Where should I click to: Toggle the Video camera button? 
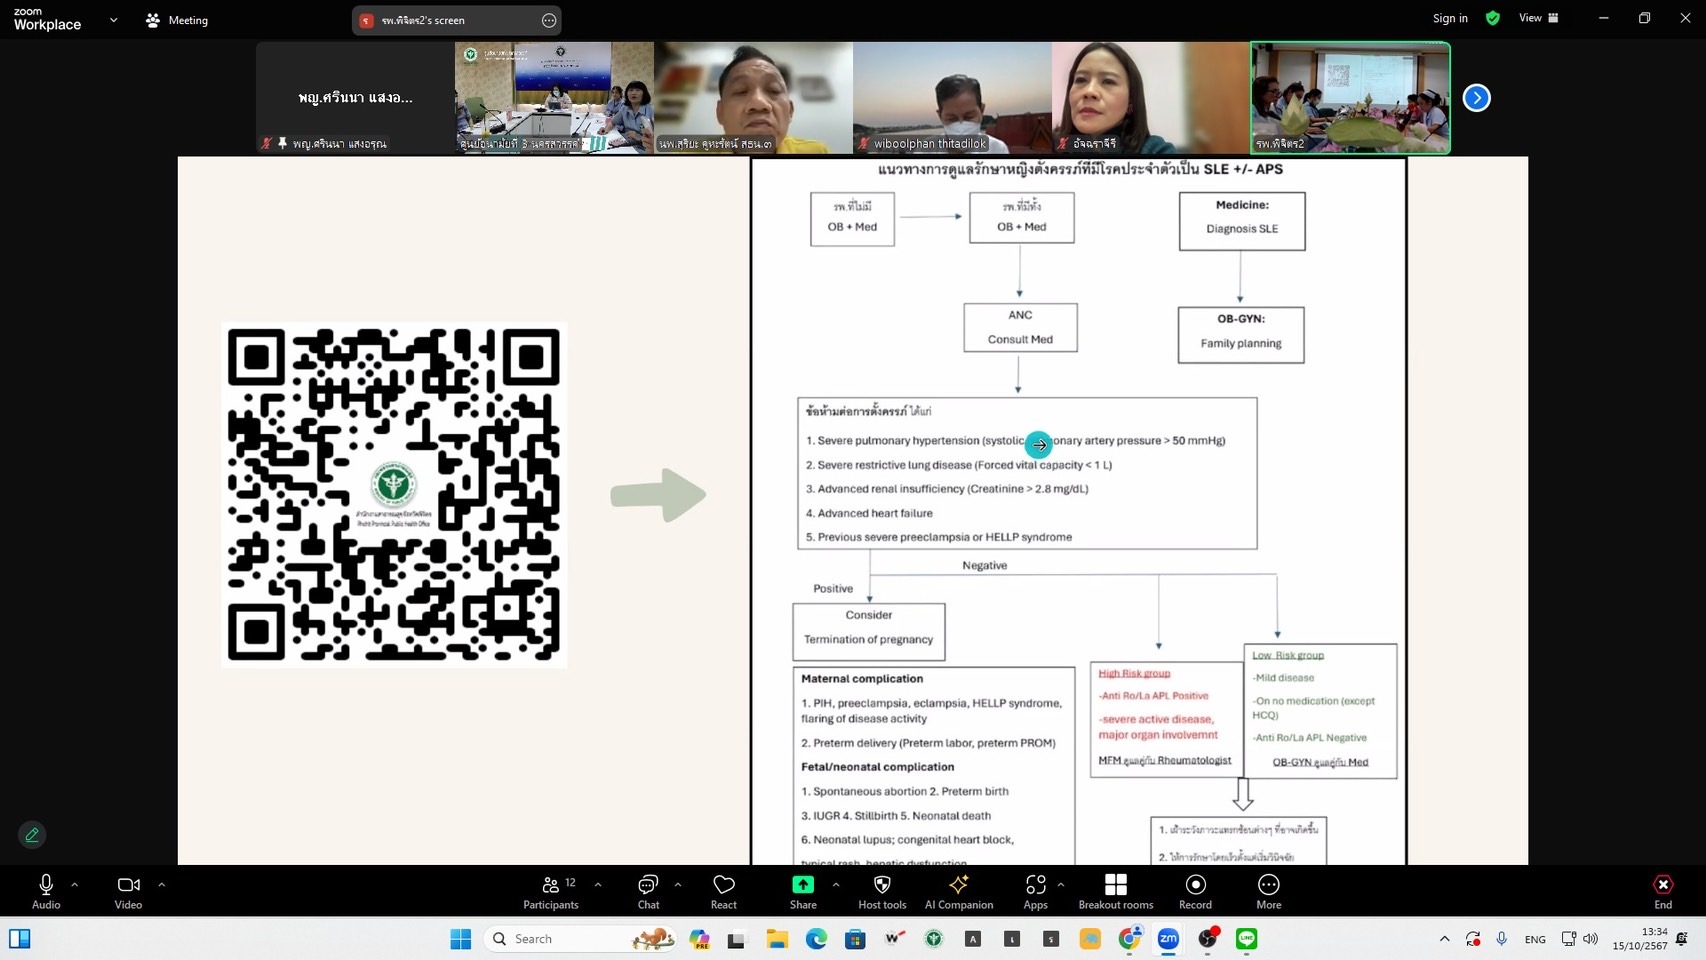pos(128,891)
